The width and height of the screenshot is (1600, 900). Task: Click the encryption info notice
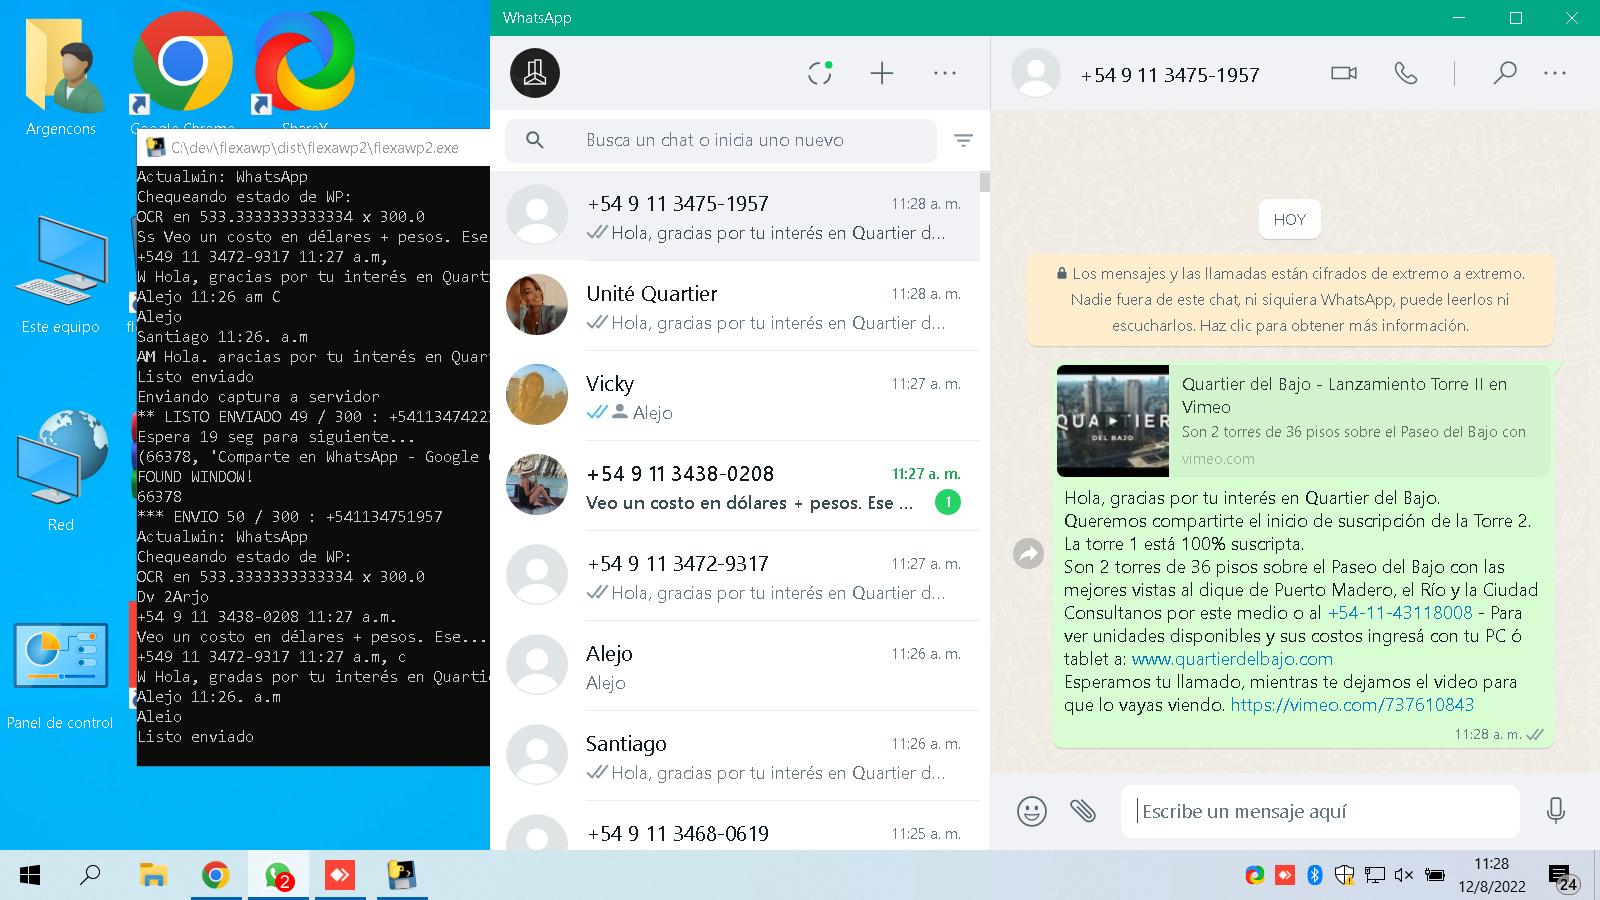click(1290, 299)
